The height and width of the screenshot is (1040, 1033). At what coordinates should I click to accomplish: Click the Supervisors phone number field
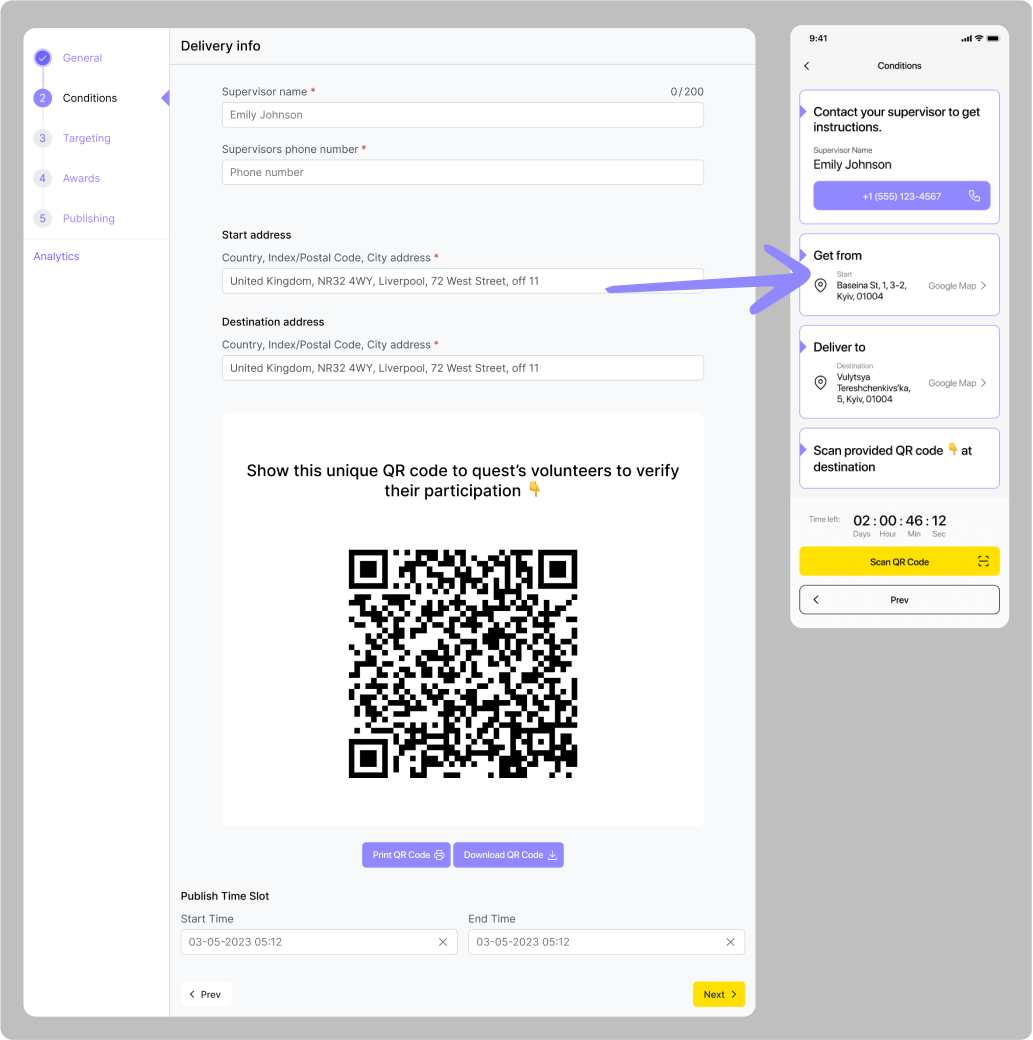(462, 172)
